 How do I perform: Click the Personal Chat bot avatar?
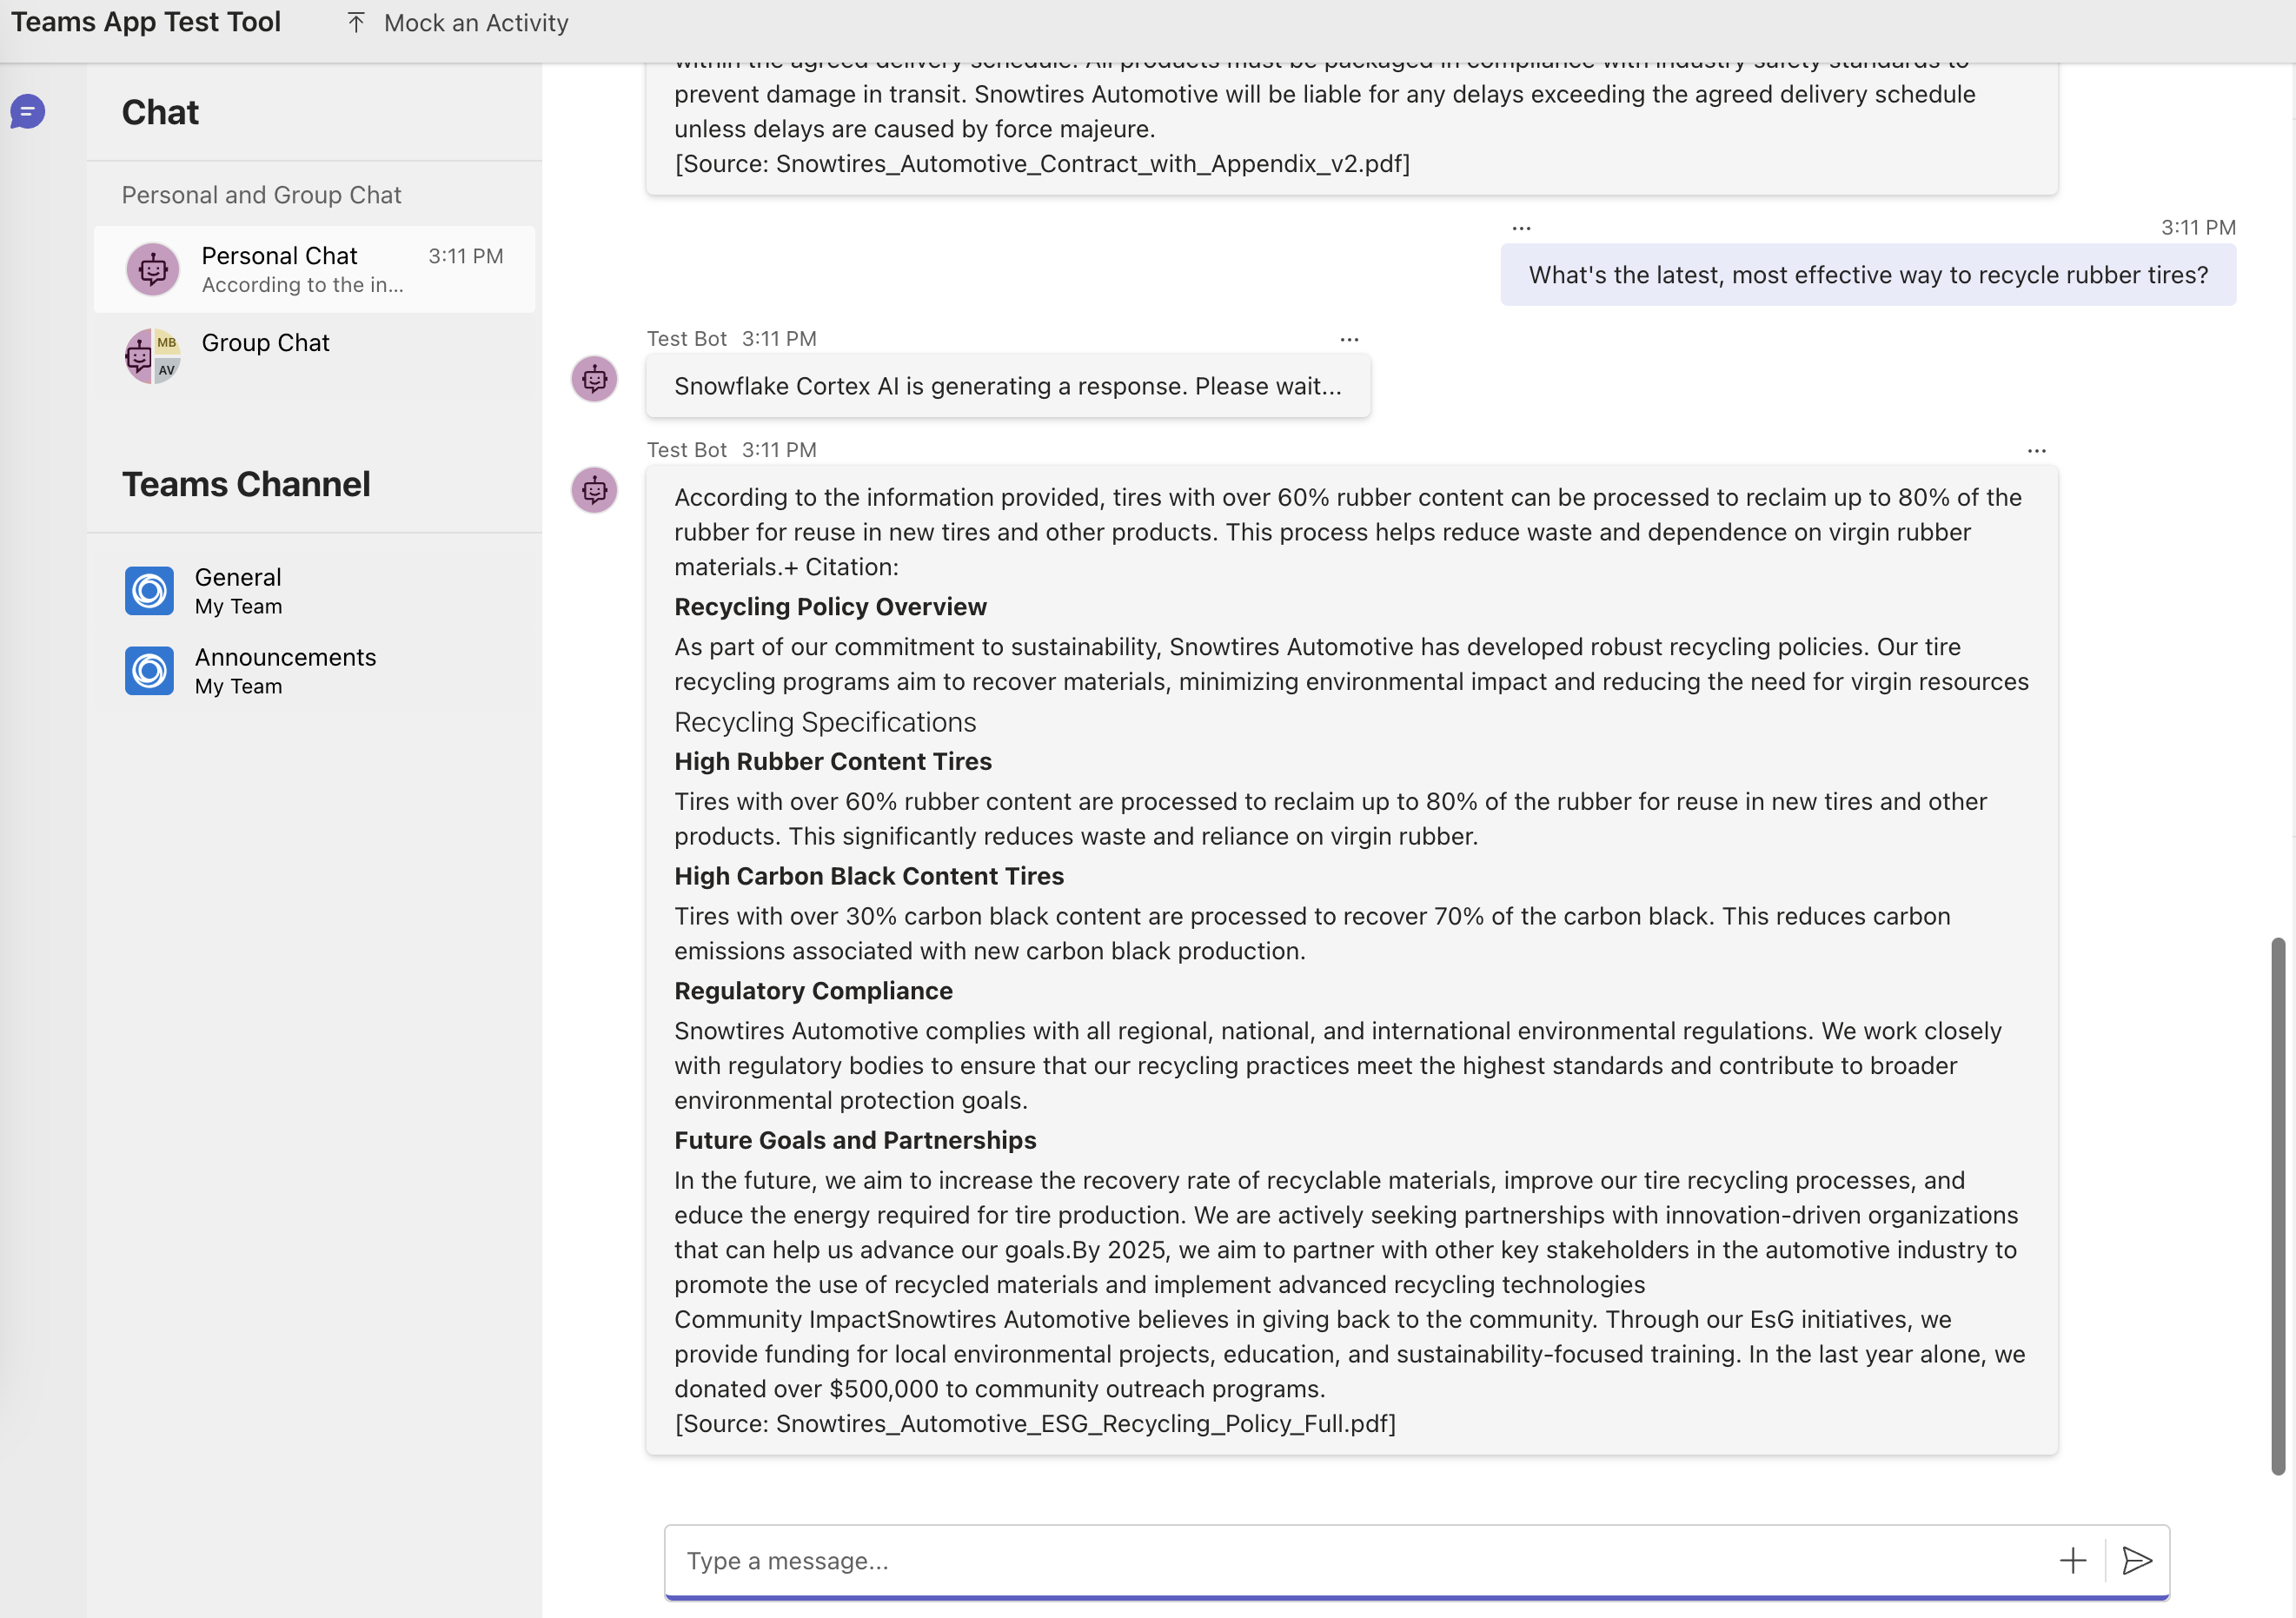point(153,269)
